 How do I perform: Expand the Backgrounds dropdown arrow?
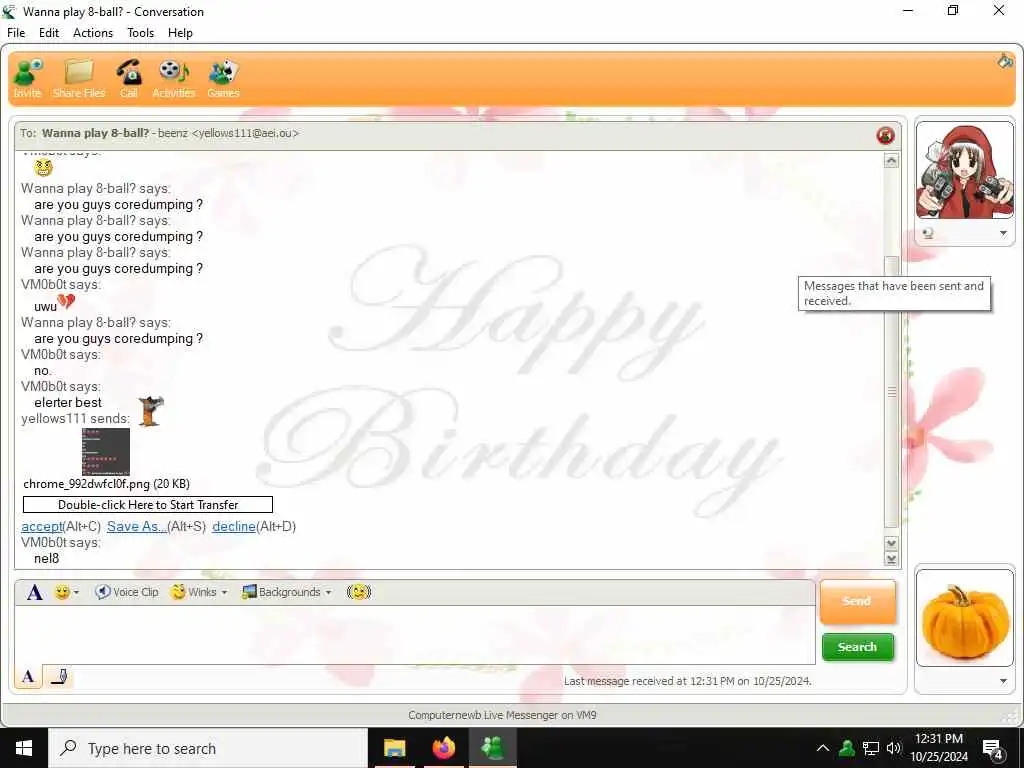[x=328, y=592]
